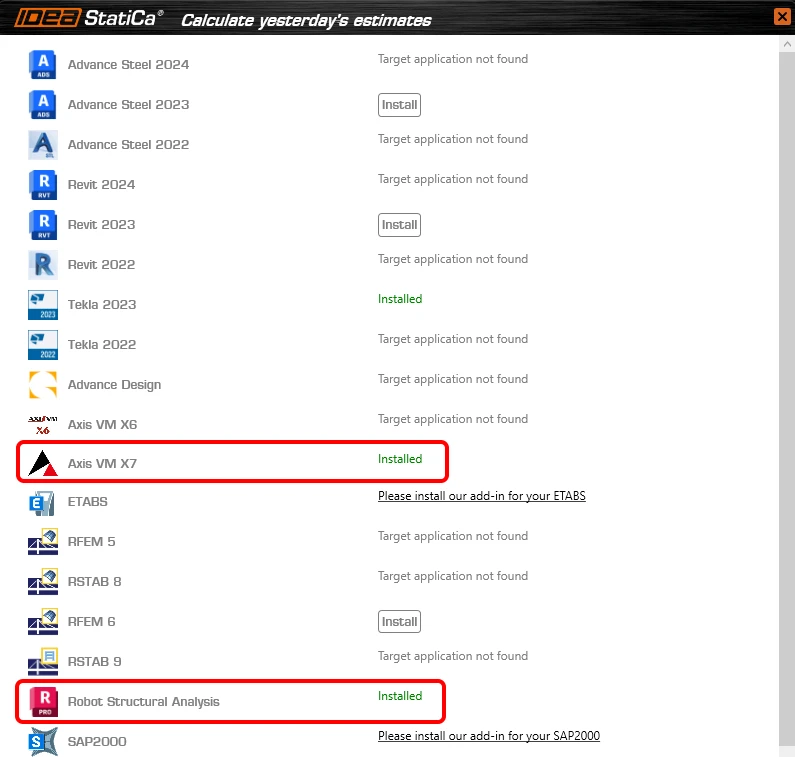Select the Axis VM X7 label
Image resolution: width=795 pixels, height=757 pixels.
102,463
